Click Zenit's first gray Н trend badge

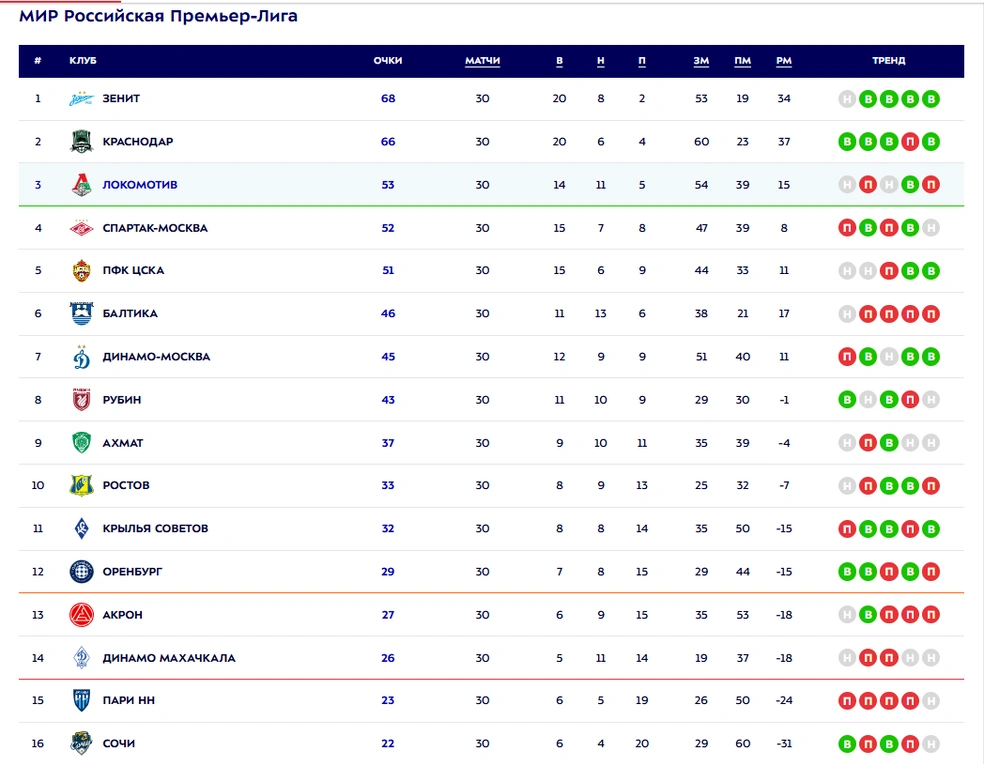click(847, 99)
